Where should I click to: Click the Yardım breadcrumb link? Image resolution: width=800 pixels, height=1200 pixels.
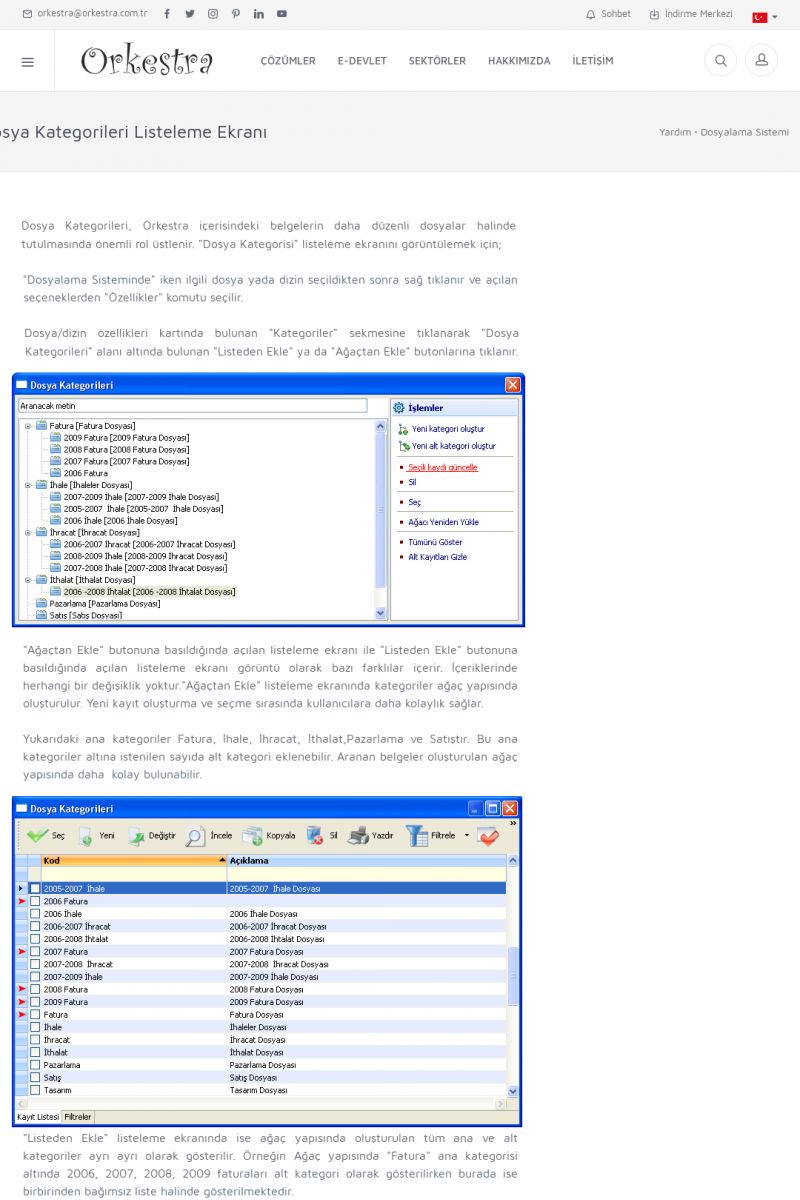675,132
